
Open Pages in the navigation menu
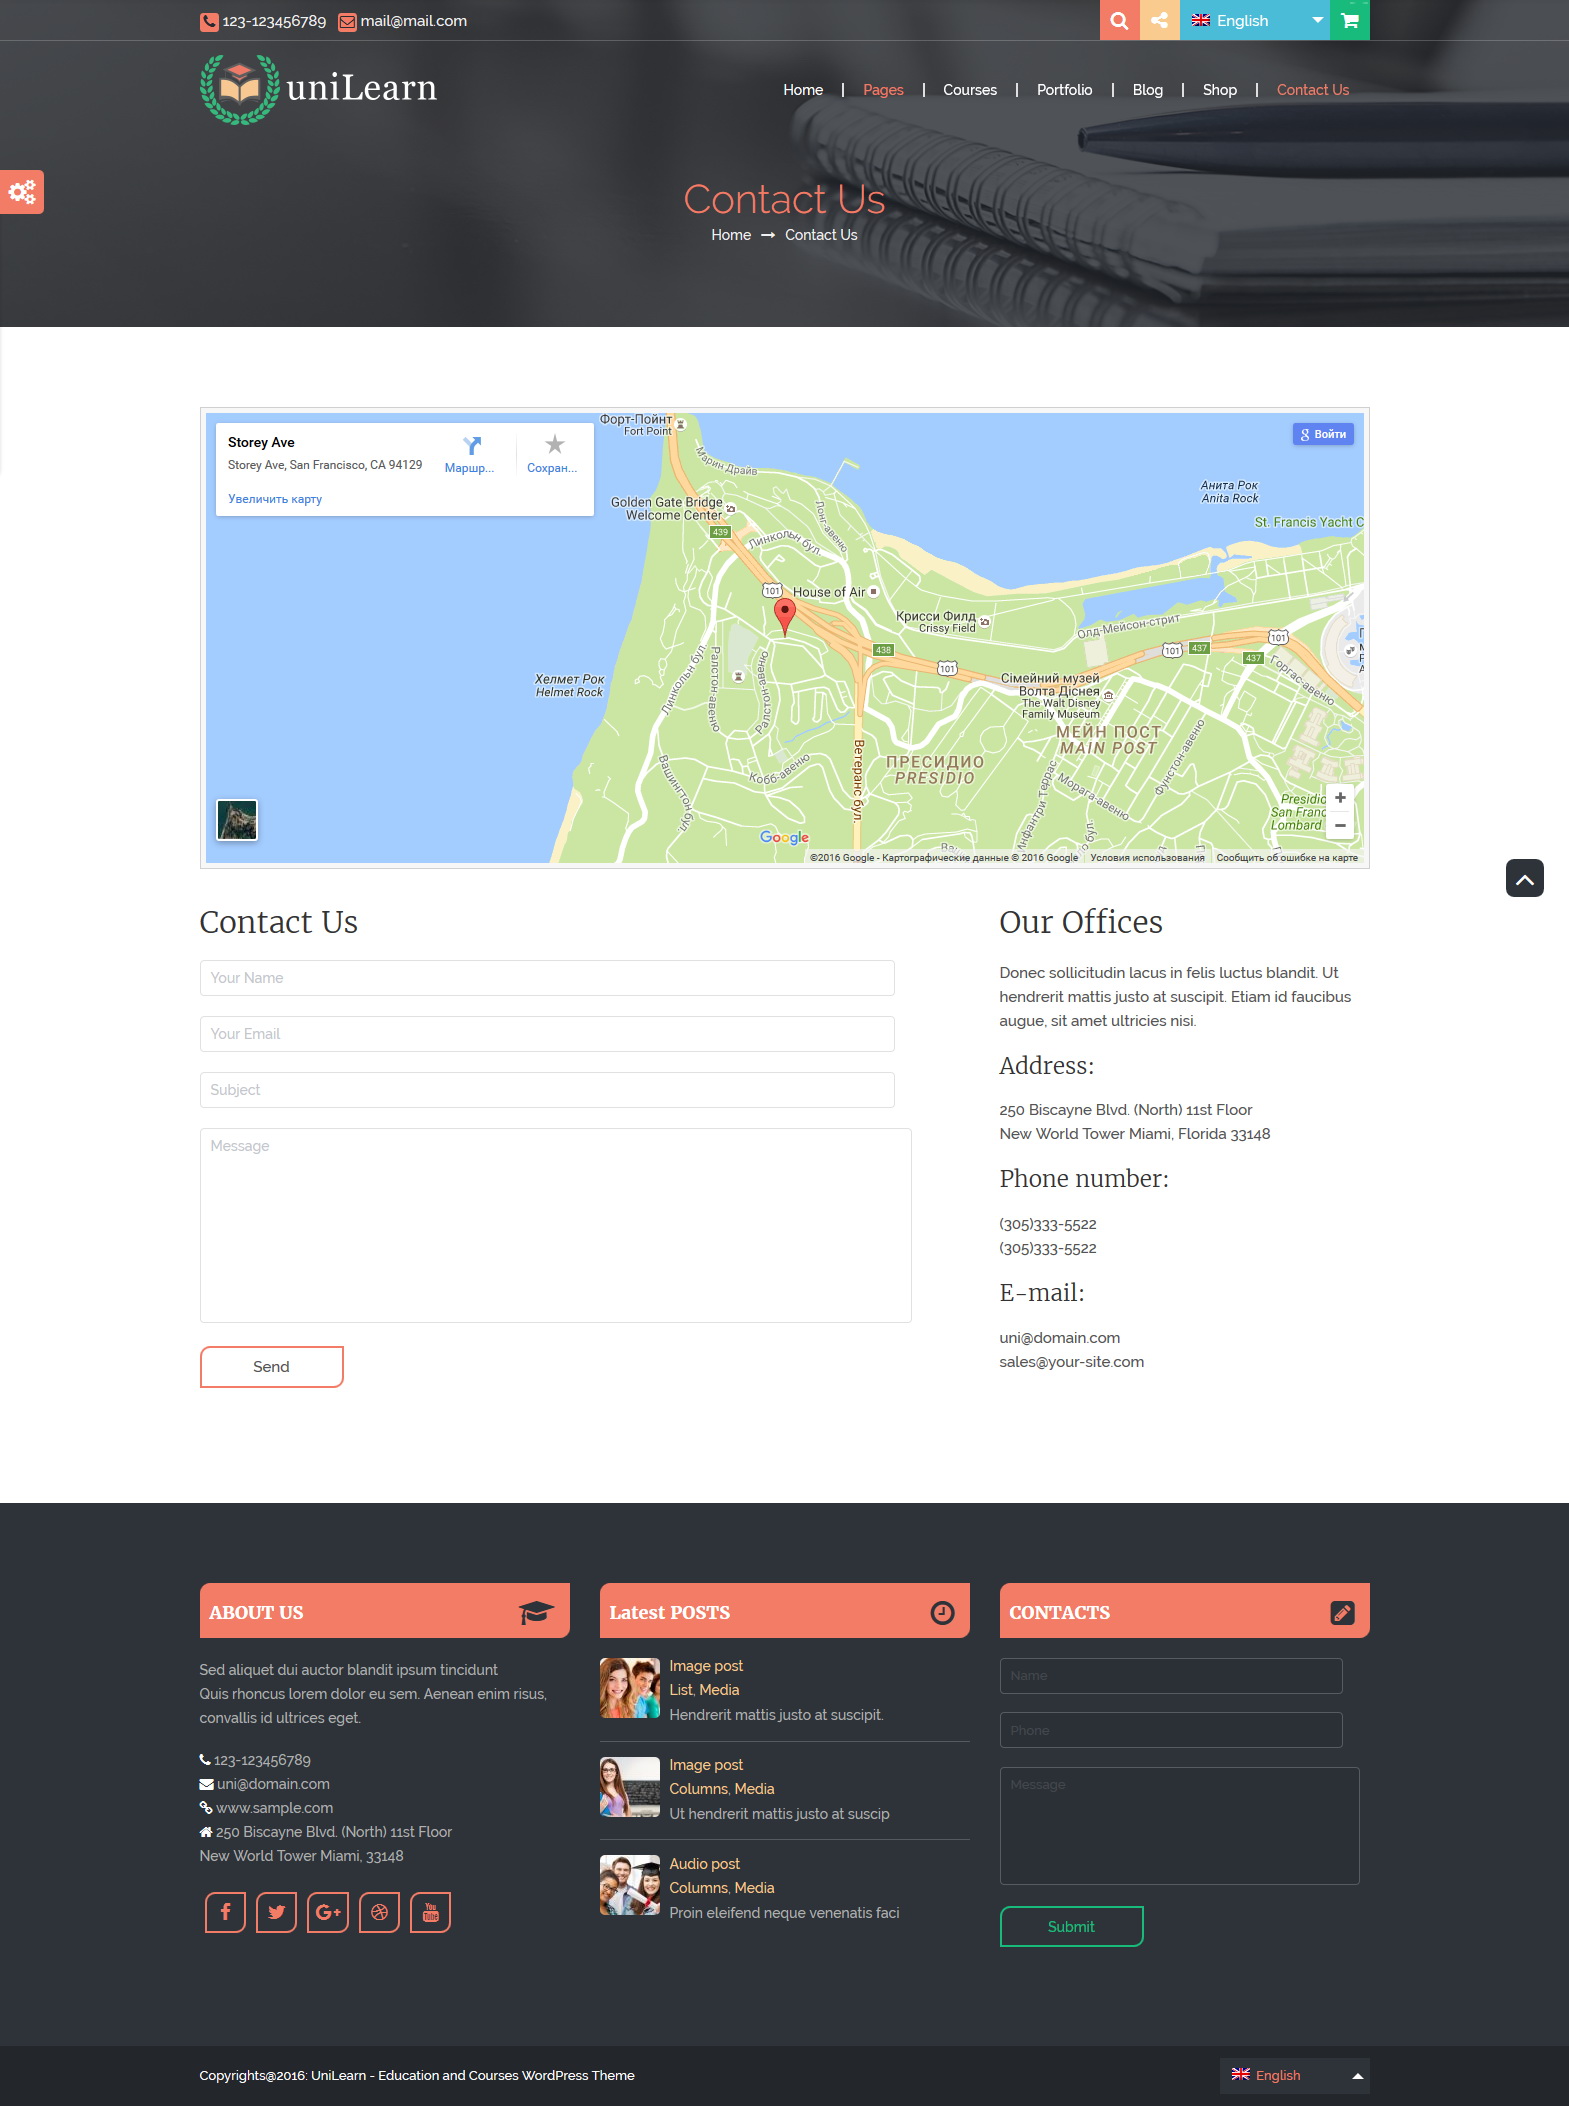point(883,90)
